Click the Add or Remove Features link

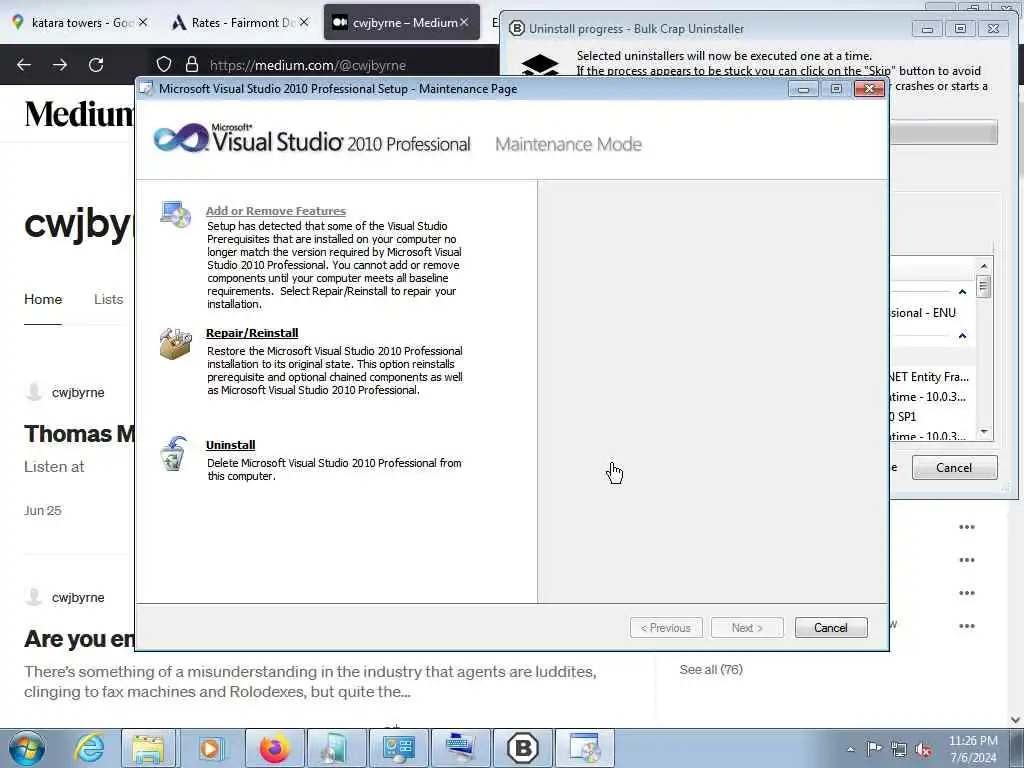click(276, 211)
